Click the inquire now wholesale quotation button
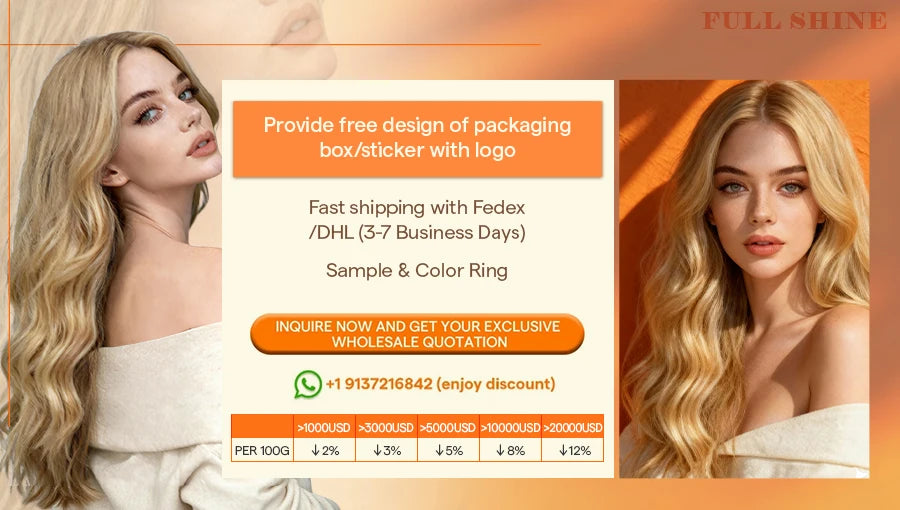 [417, 334]
